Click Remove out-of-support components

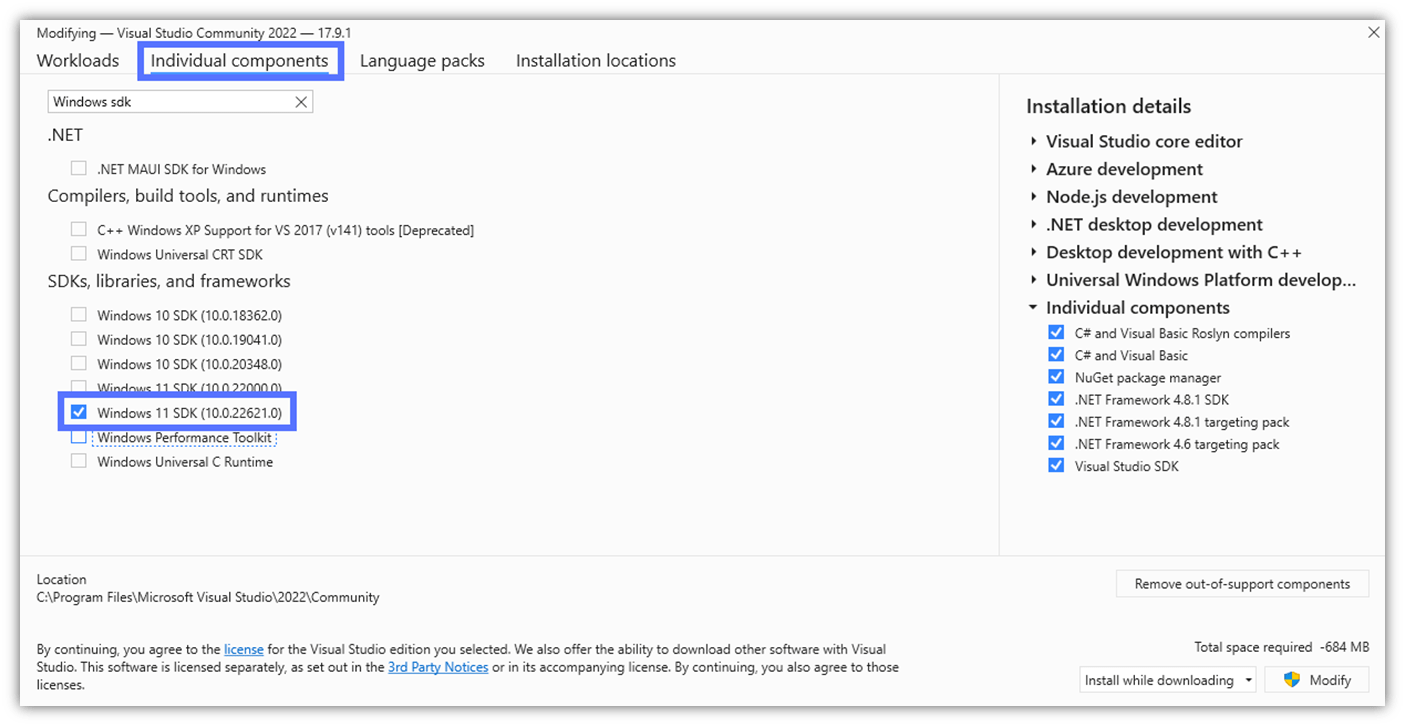(1242, 583)
